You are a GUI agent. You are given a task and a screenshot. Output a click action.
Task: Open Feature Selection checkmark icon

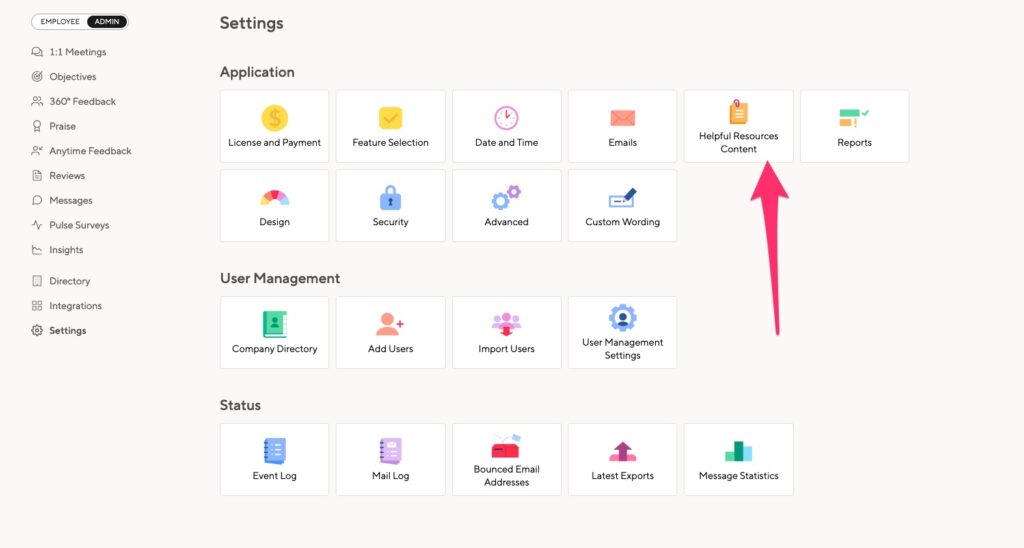click(391, 118)
